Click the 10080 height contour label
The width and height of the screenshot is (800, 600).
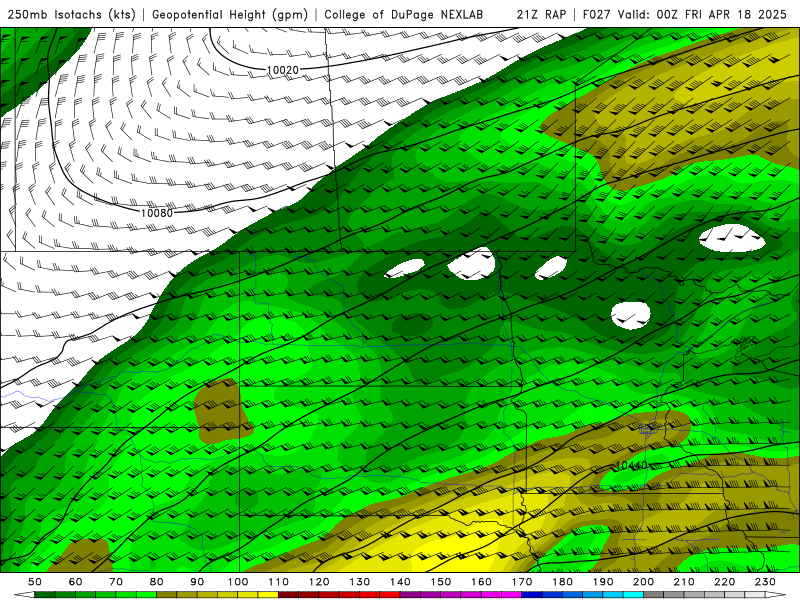point(157,213)
